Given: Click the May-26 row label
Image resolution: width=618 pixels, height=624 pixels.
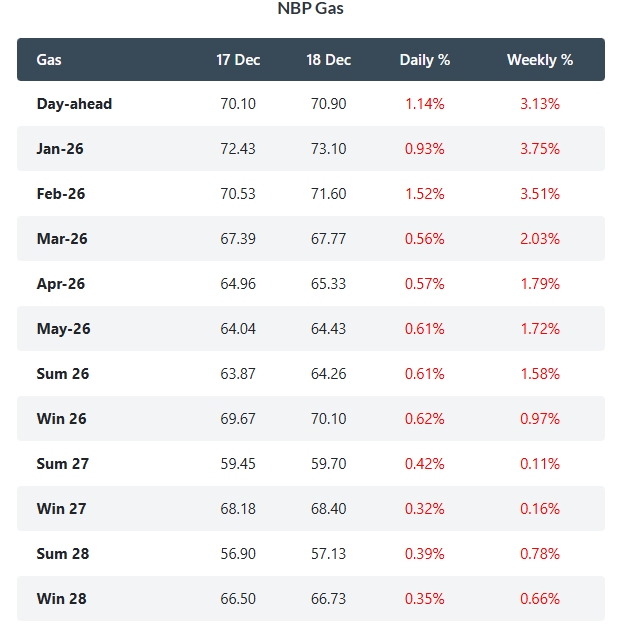Looking at the screenshot, I should (x=62, y=329).
